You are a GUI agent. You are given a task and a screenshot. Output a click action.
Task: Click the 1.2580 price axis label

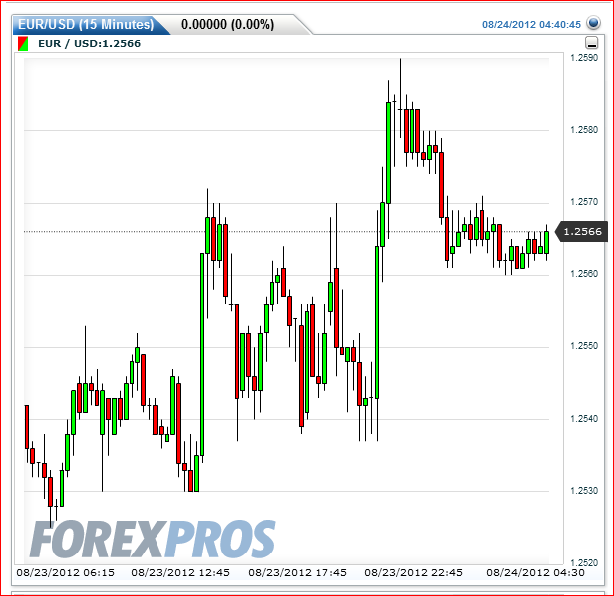(x=584, y=130)
